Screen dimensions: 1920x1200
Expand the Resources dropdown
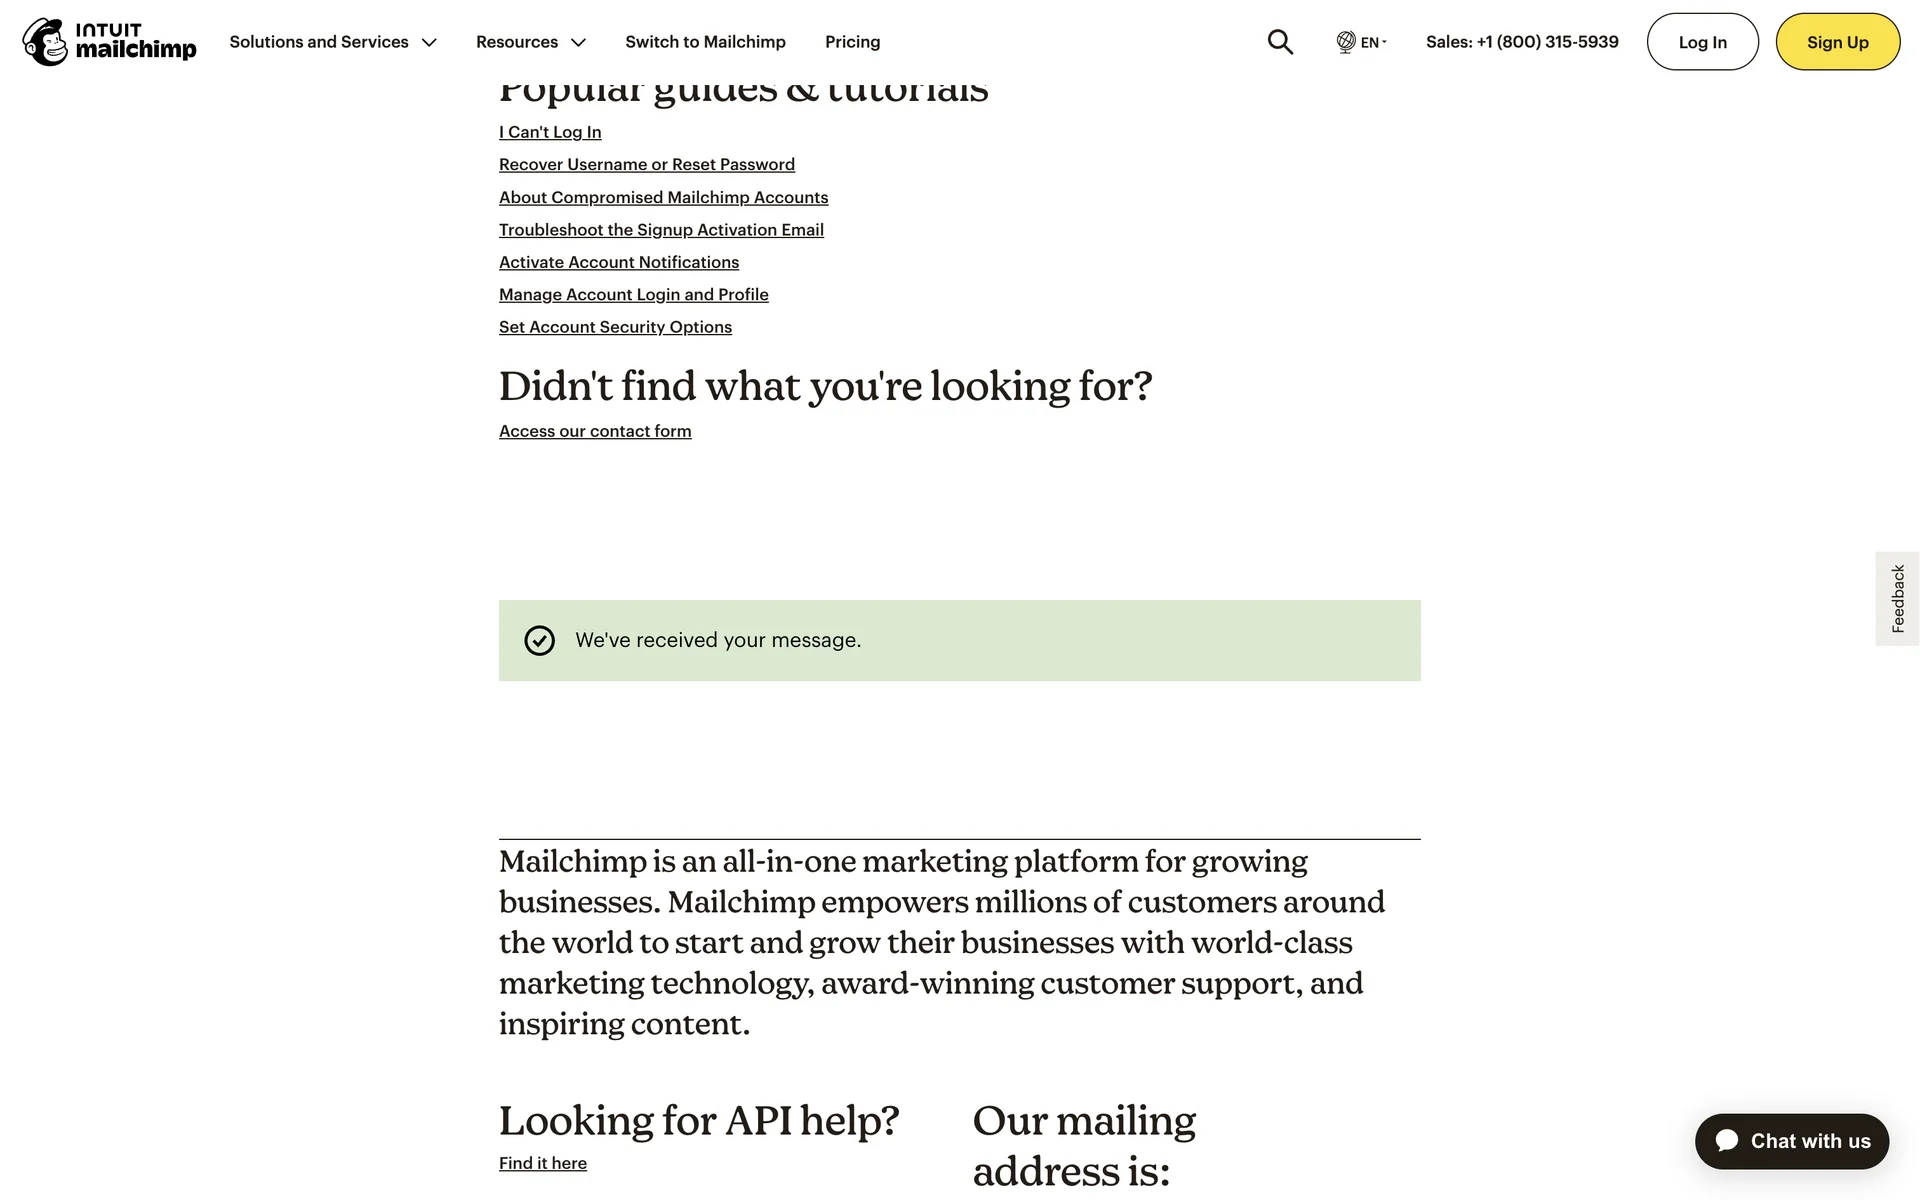530,42
